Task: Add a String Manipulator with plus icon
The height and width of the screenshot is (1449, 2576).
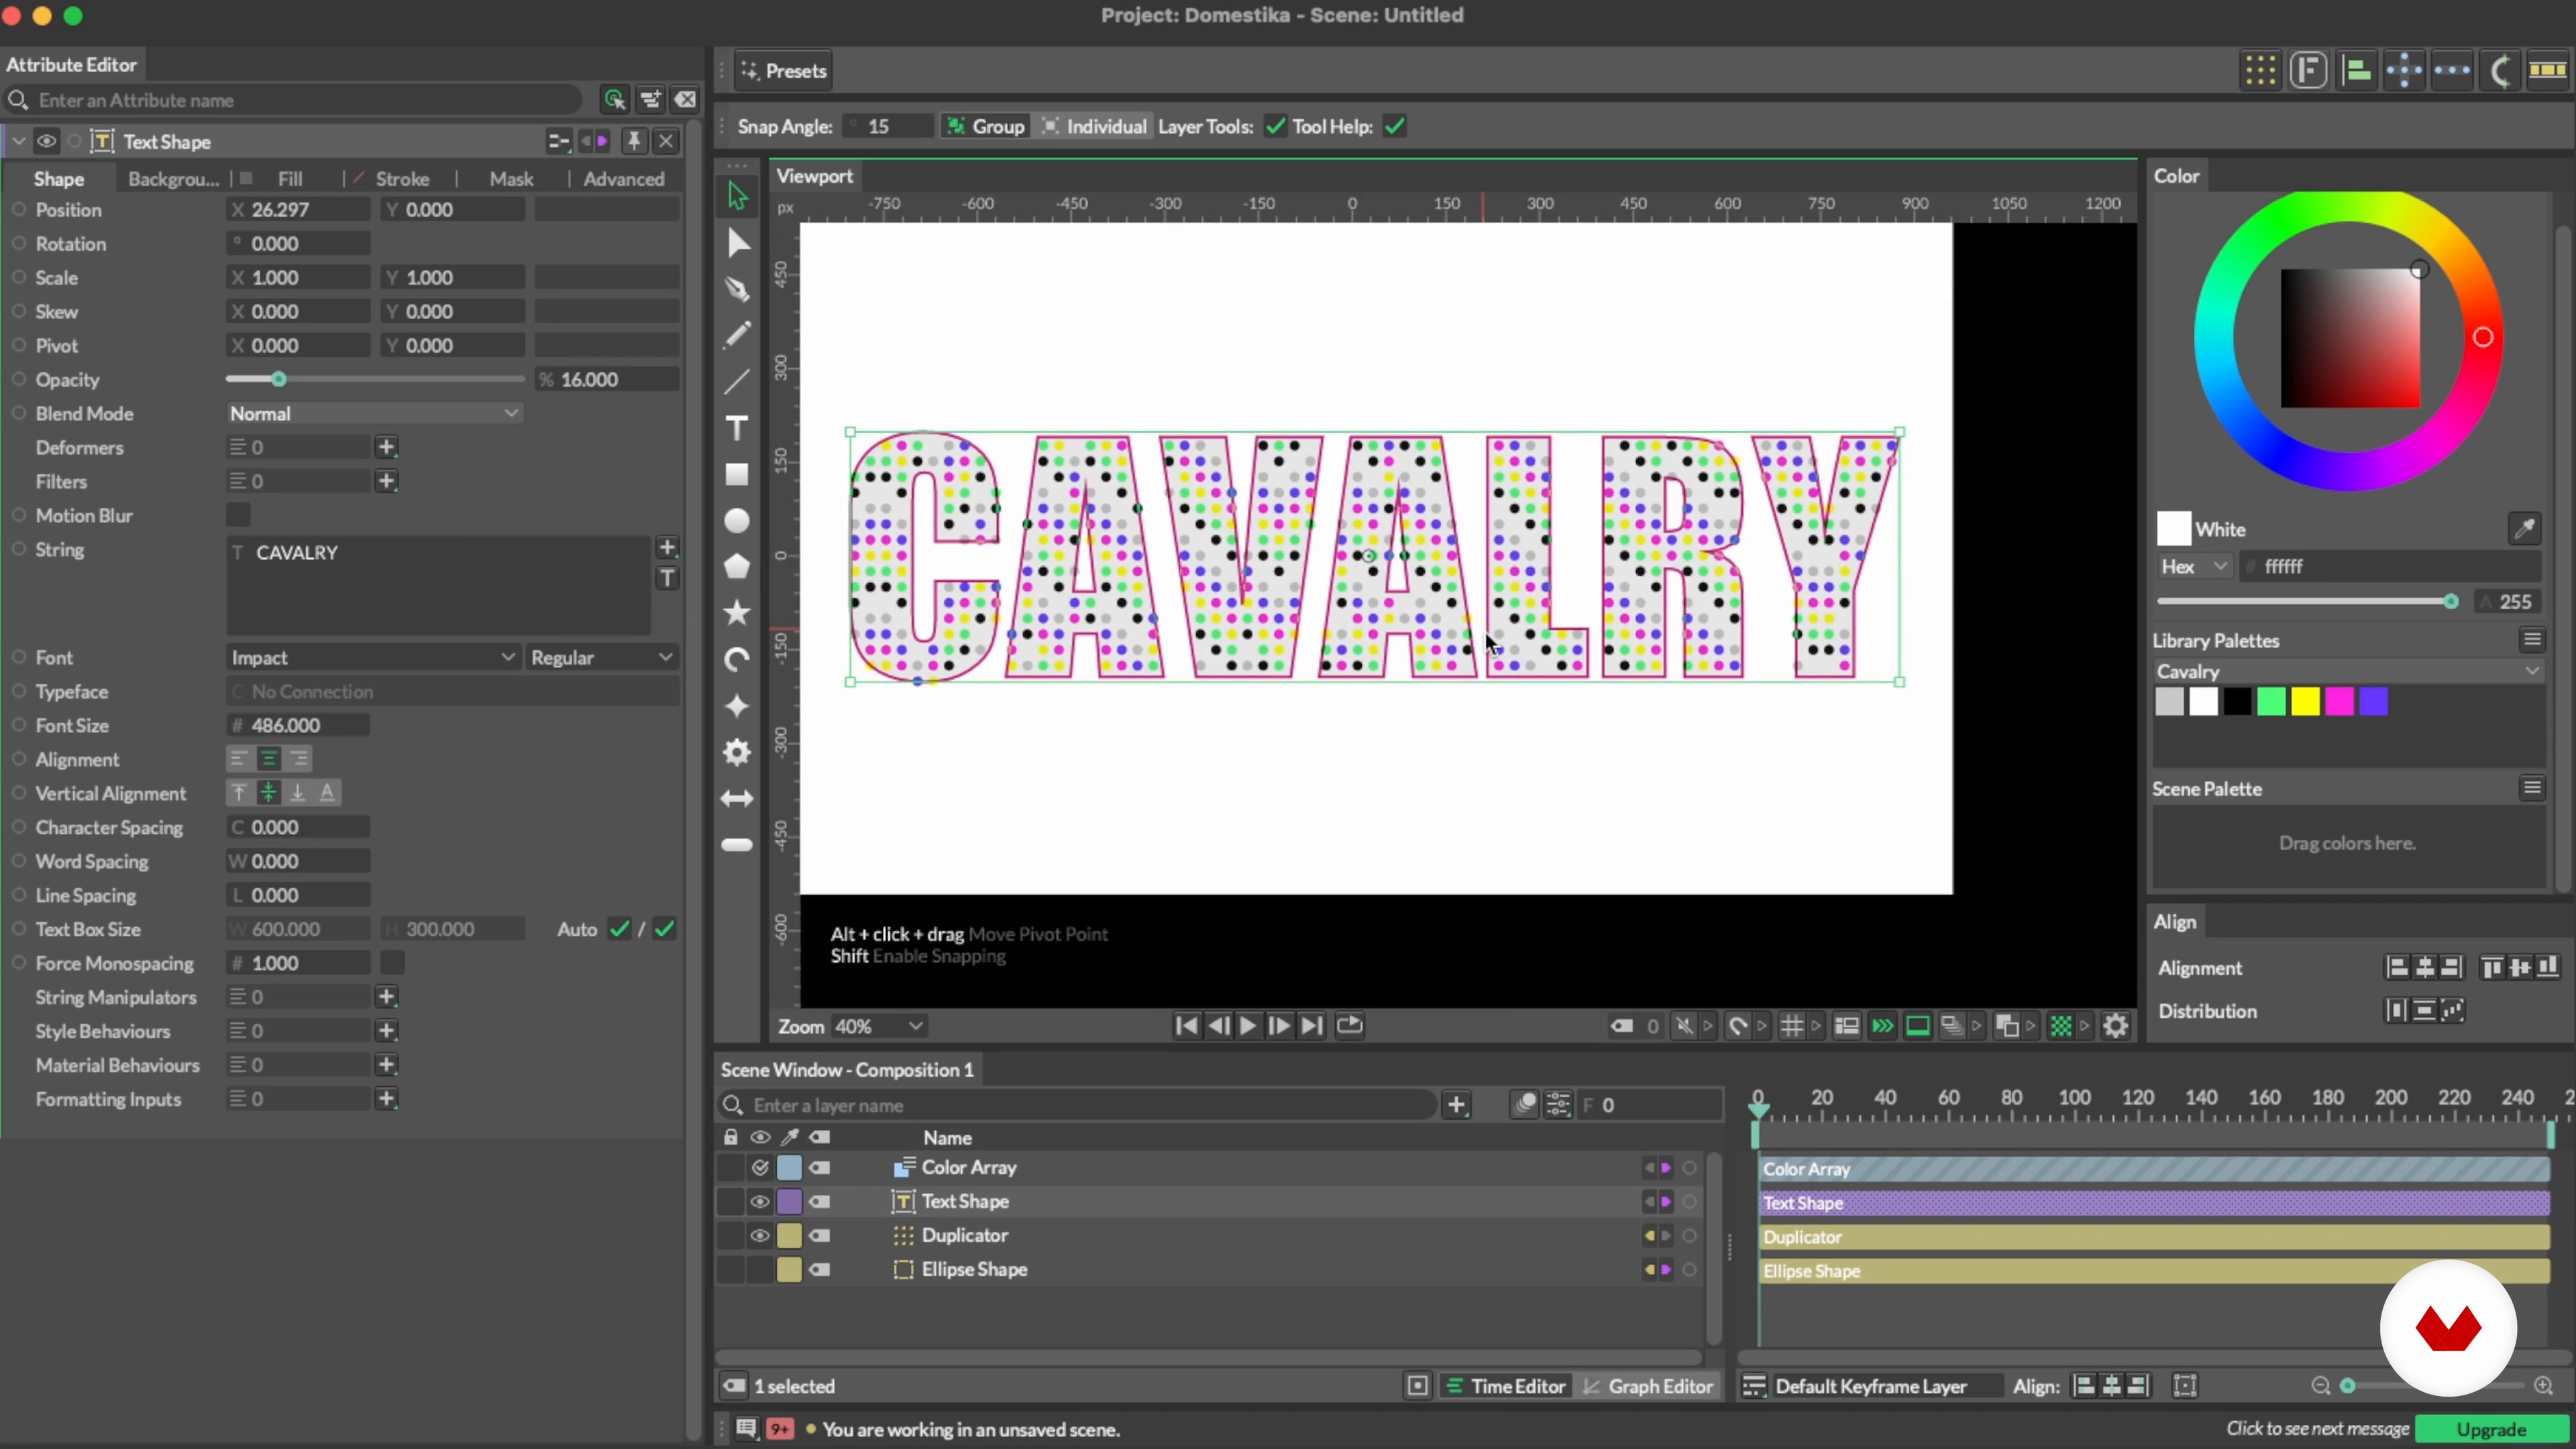Action: click(x=387, y=997)
